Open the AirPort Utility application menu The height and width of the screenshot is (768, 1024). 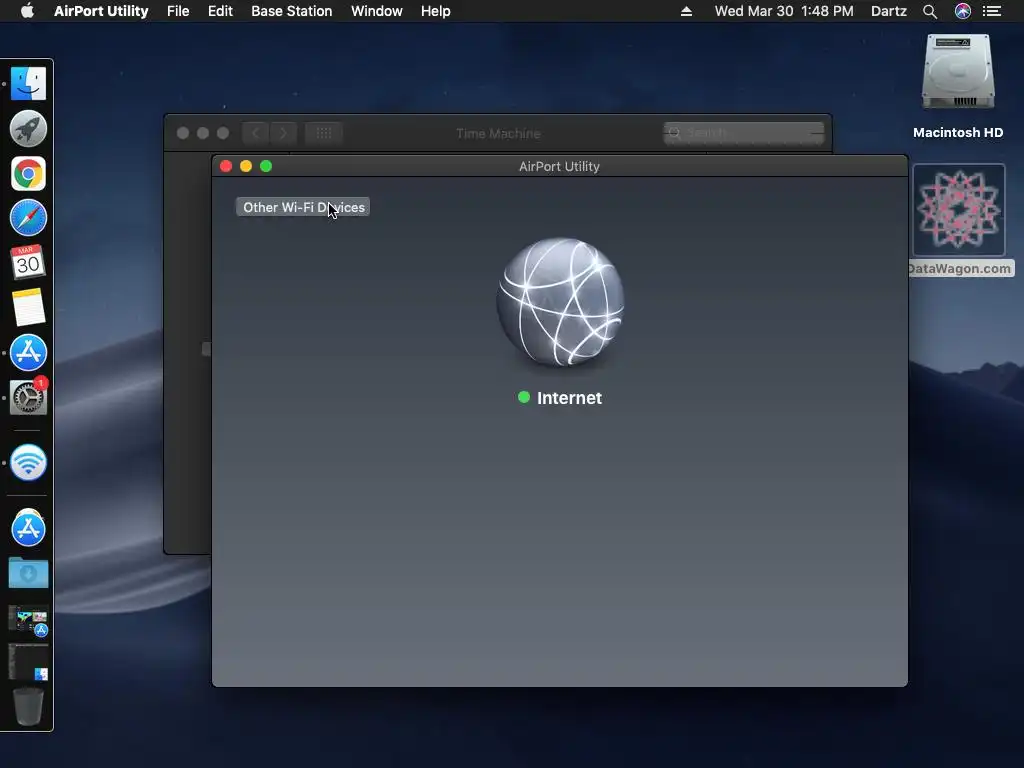pos(101,11)
